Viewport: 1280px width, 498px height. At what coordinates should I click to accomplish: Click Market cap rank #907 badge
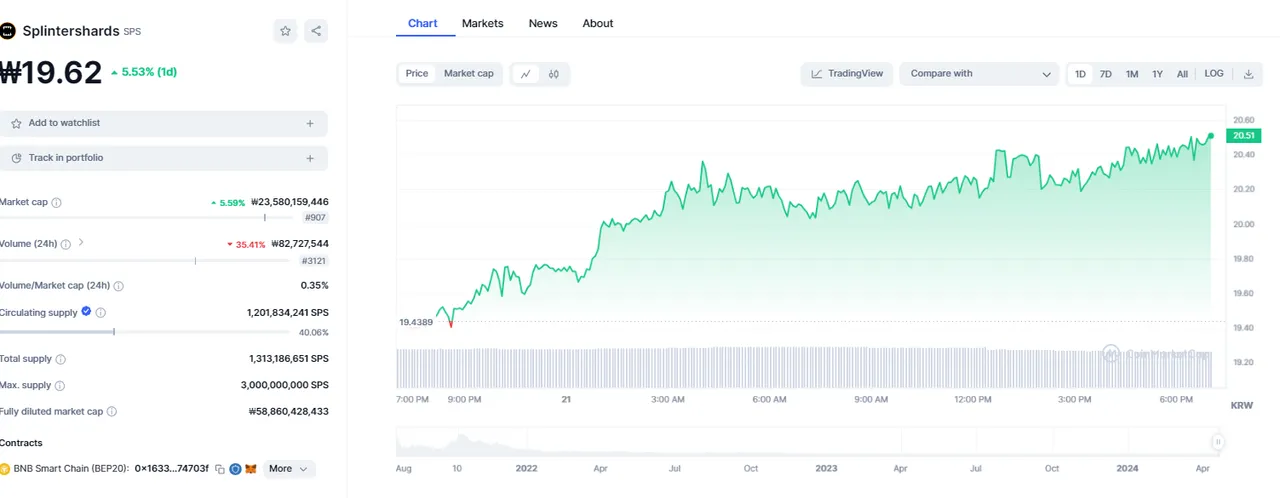[x=316, y=218]
